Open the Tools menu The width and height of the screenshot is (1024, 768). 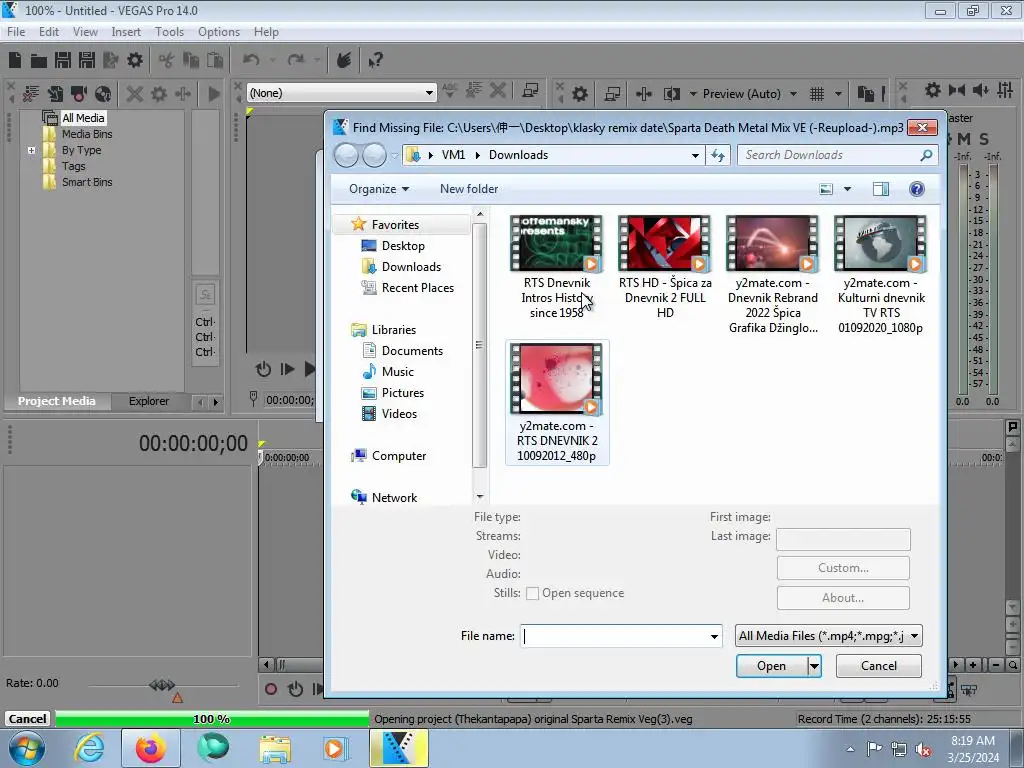(x=169, y=31)
